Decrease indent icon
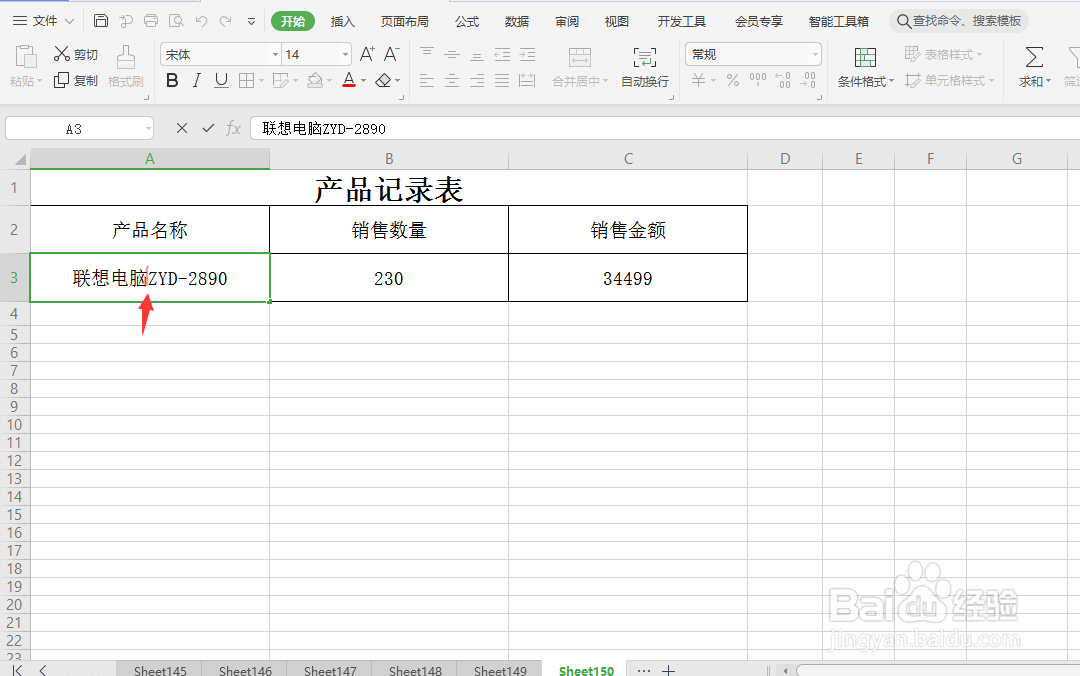Viewport: 1080px width, 676px height. coord(502,54)
